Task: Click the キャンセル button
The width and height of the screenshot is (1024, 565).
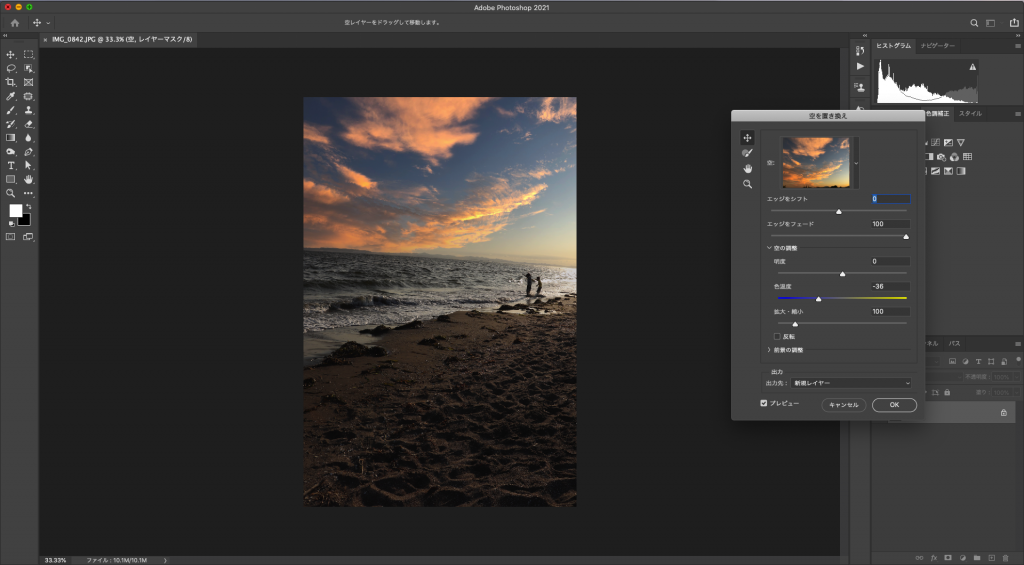Action: pos(843,405)
